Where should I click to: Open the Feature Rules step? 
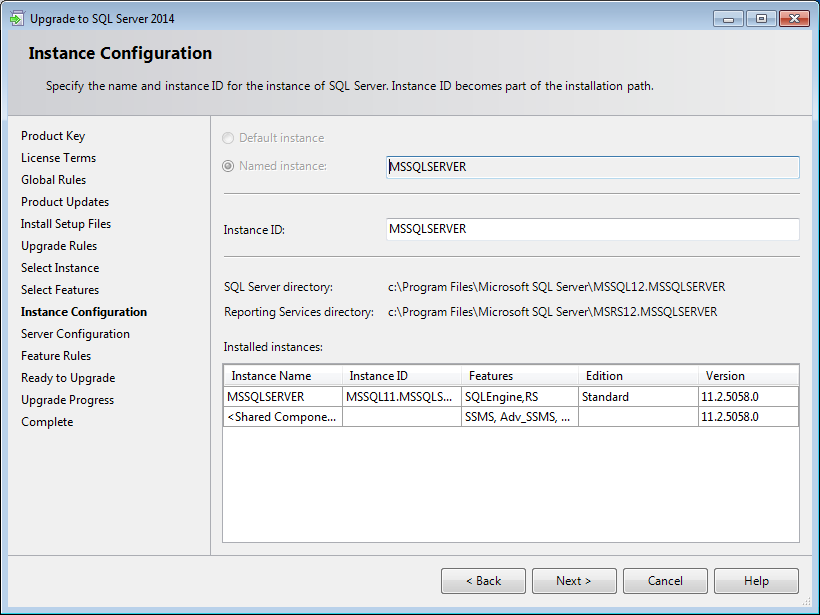[56, 356]
